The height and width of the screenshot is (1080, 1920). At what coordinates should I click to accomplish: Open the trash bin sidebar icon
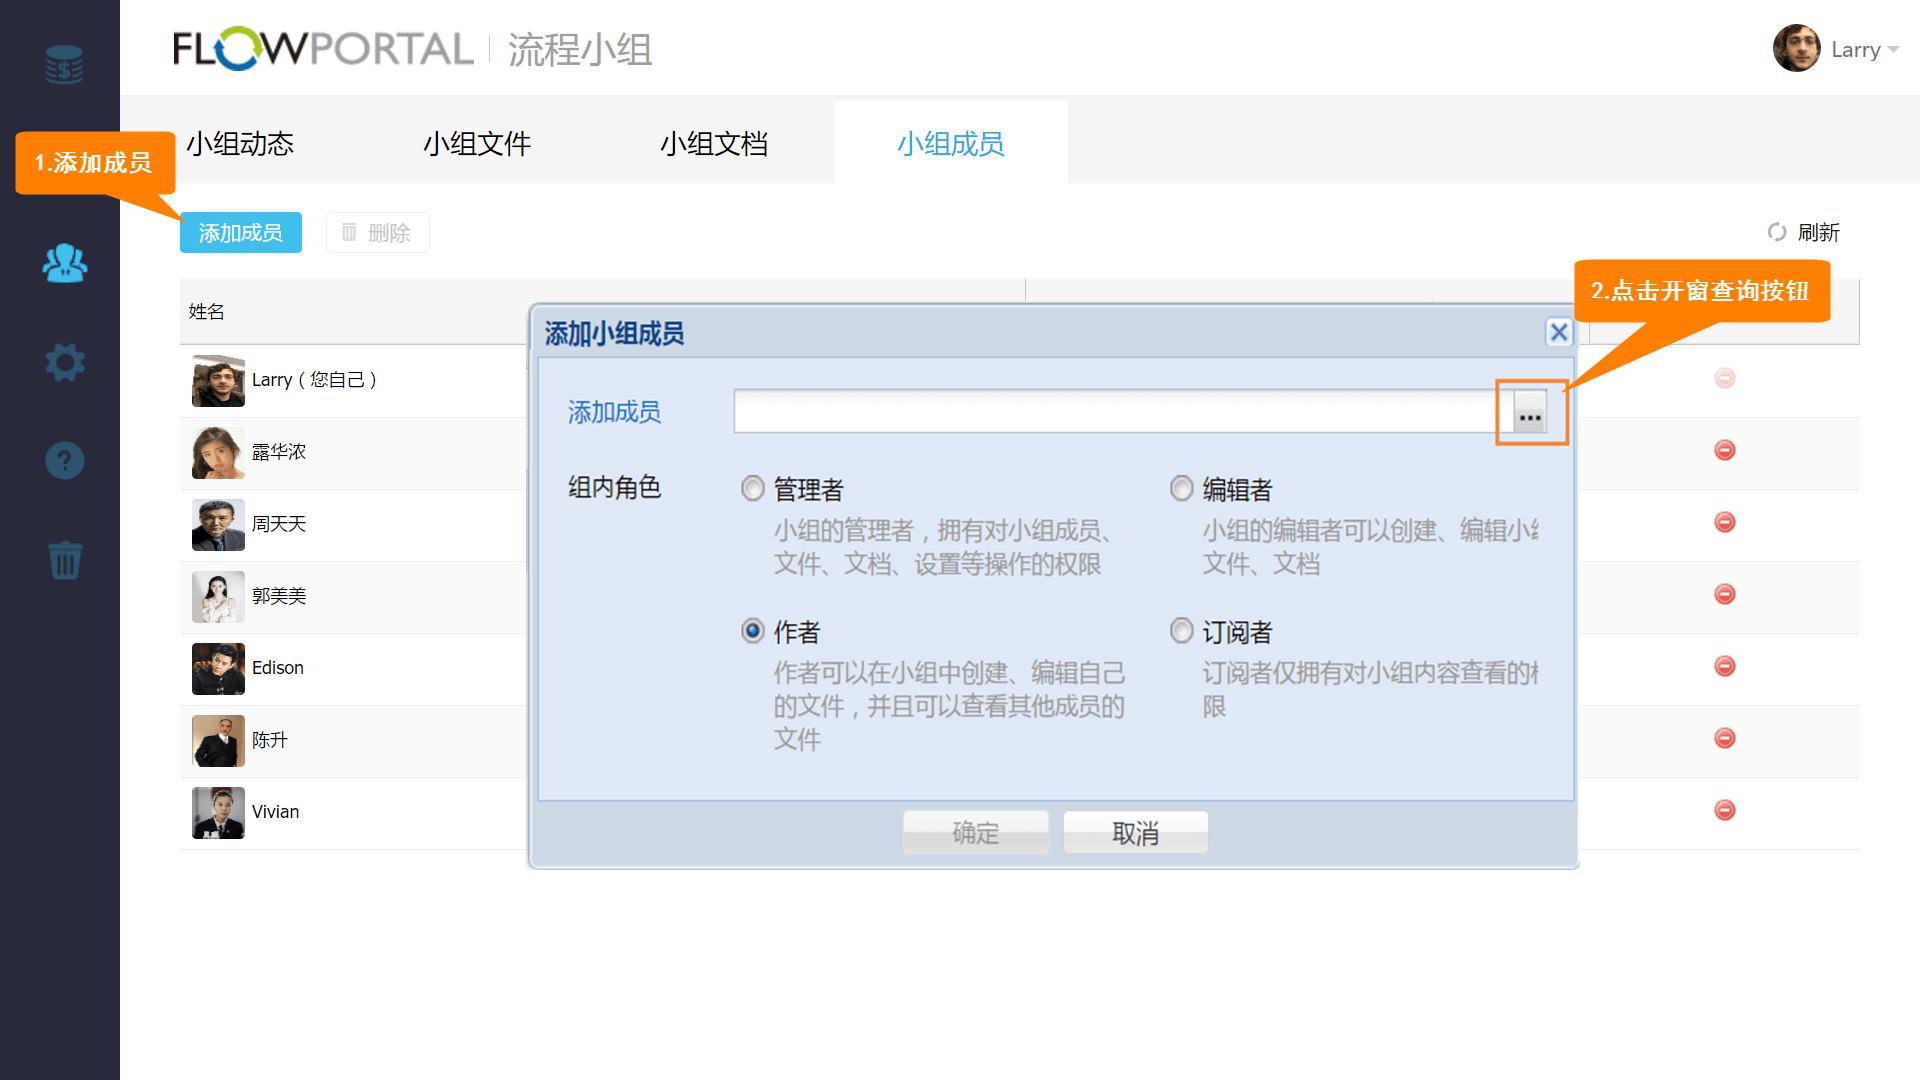[64, 560]
